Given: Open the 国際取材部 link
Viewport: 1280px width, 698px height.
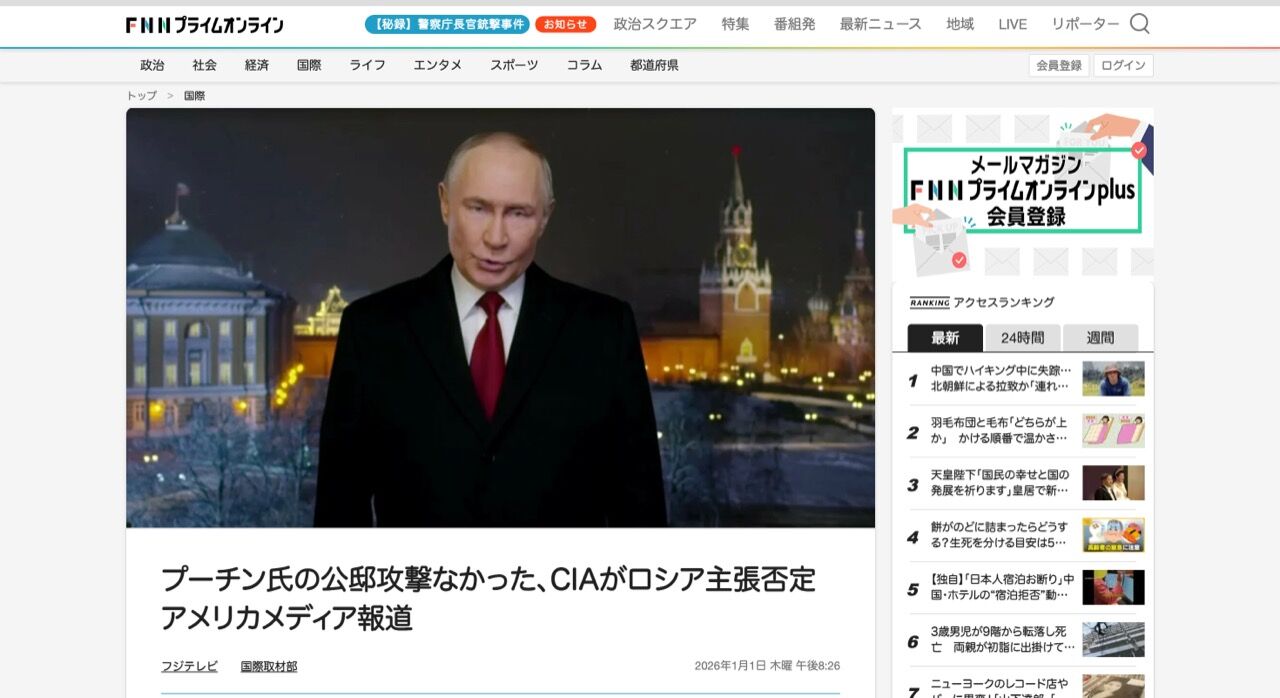Looking at the screenshot, I should (x=268, y=666).
